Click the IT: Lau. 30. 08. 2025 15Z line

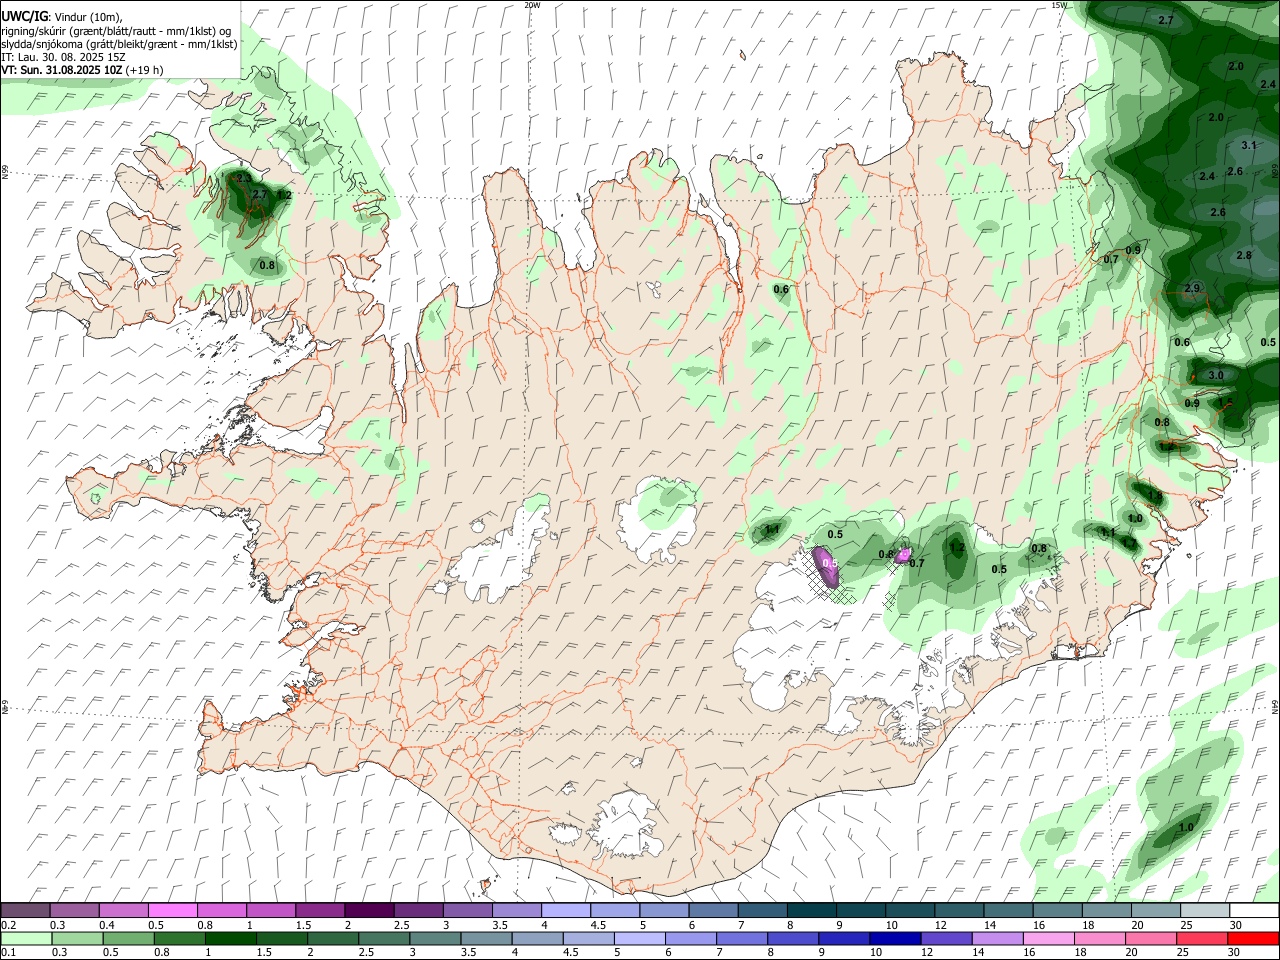[63, 57]
